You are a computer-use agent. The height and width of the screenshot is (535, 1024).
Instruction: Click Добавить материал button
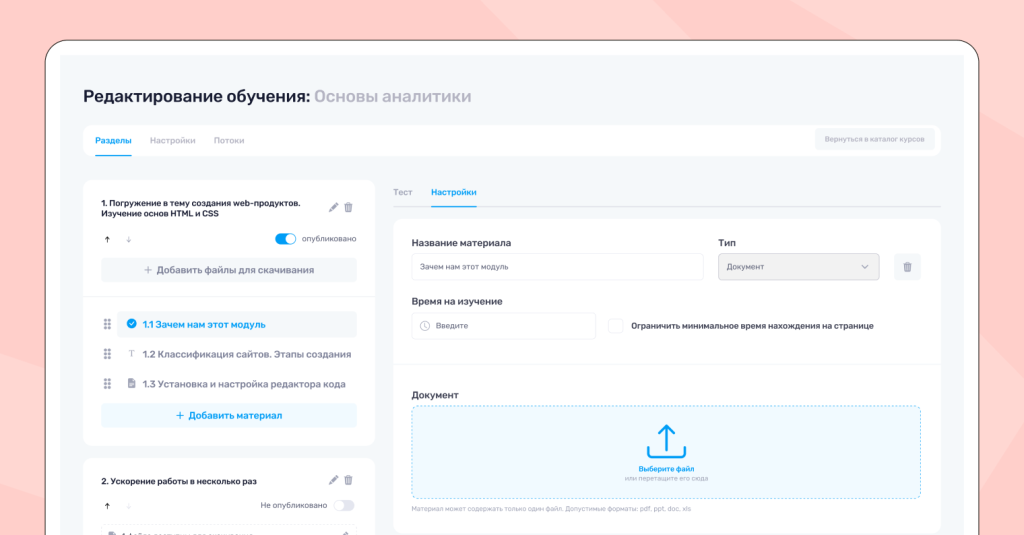[x=229, y=415]
